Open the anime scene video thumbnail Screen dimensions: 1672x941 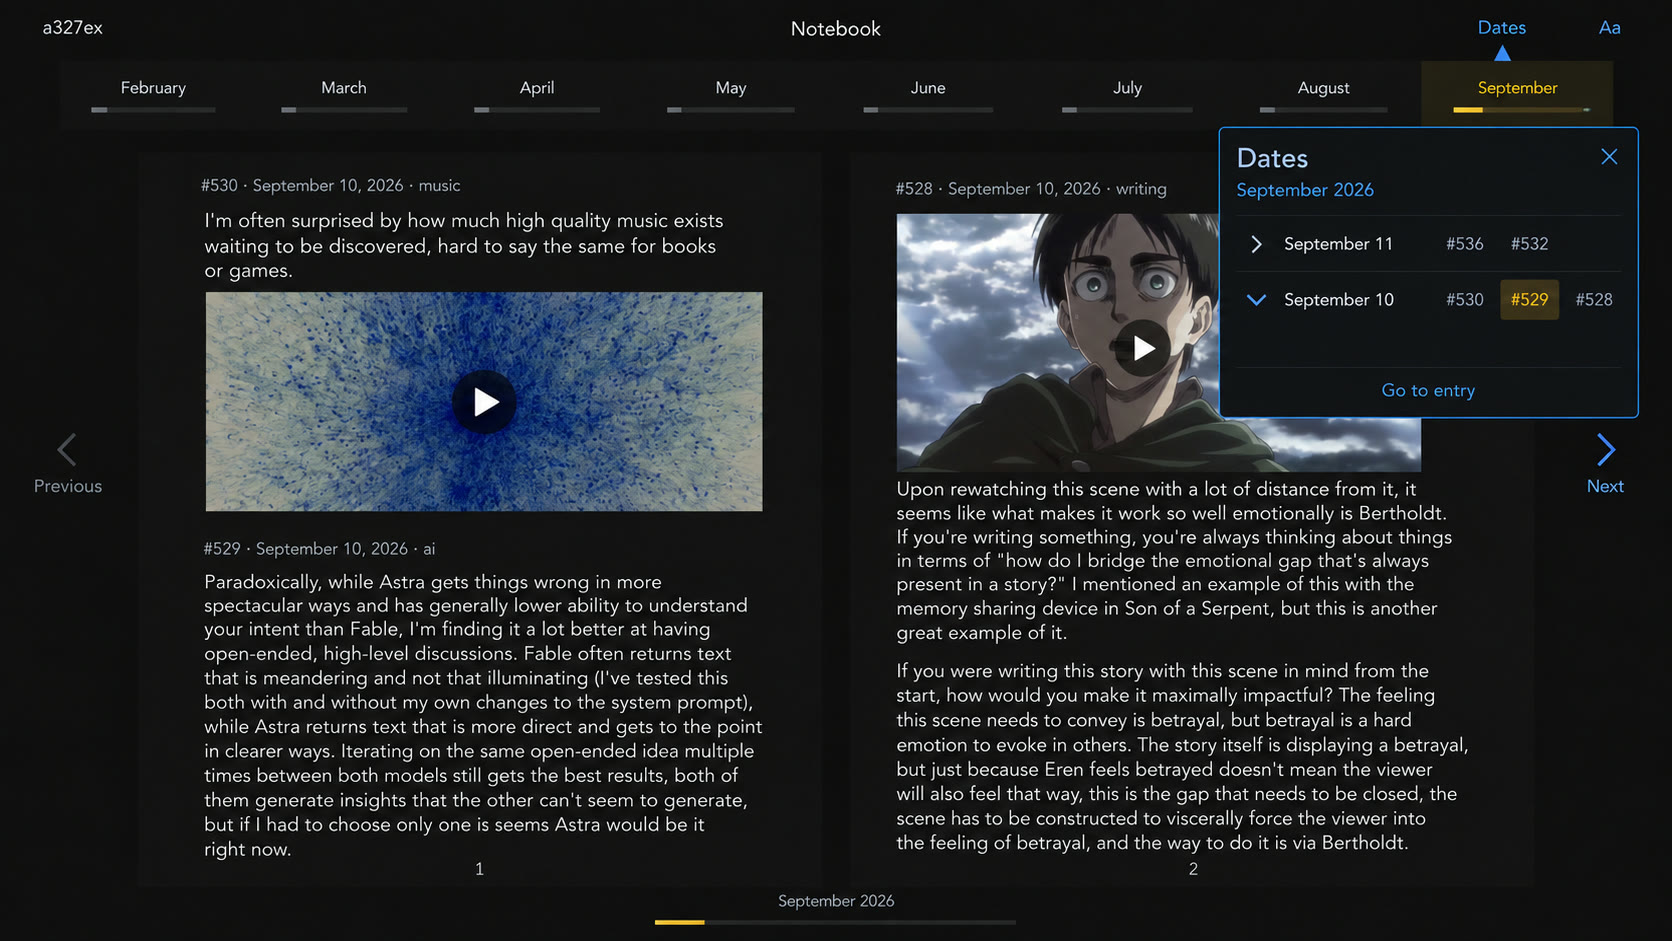[1158, 342]
